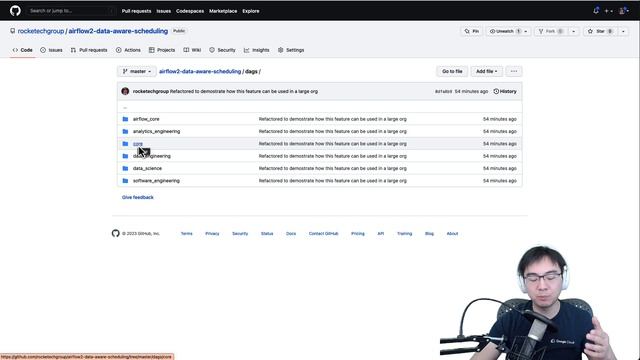This screenshot has height=360, width=640.
Task: Expand the Fork options dropdown arrow
Action: coord(573,31)
